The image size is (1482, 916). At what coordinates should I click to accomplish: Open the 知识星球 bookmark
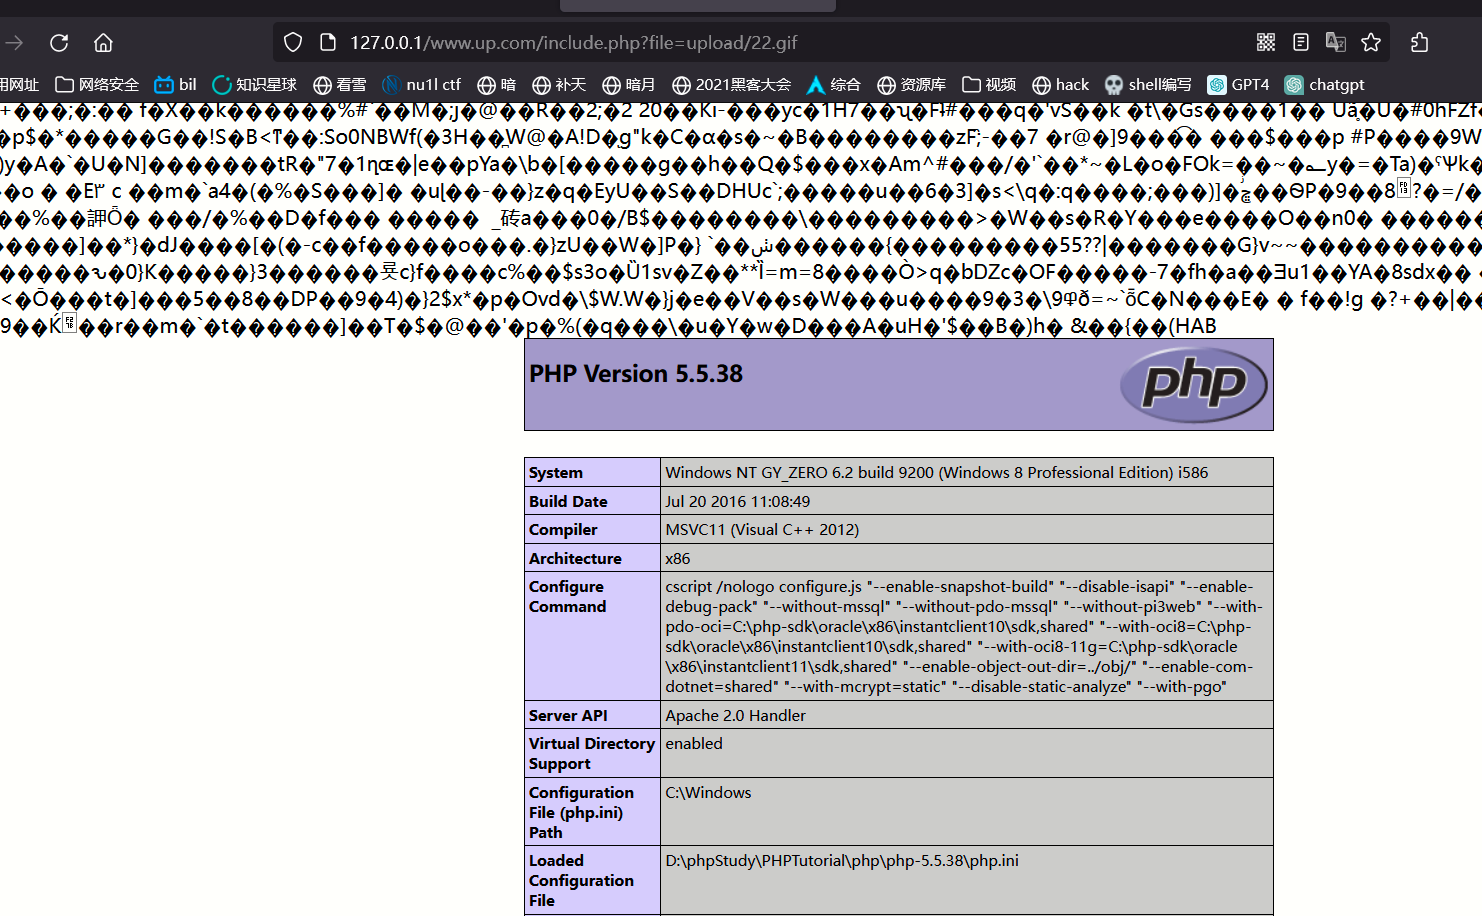254,85
